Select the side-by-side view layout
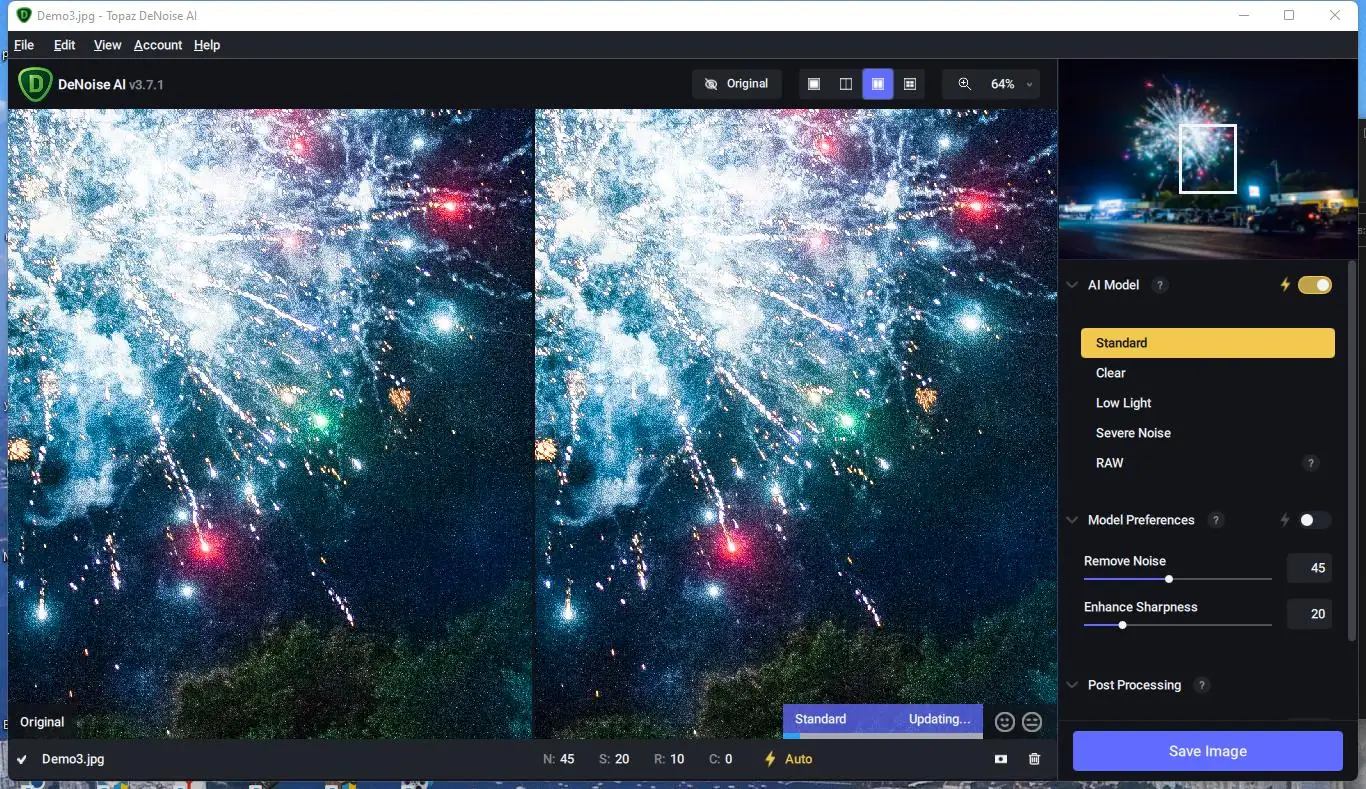This screenshot has height=789, width=1366. (x=878, y=84)
